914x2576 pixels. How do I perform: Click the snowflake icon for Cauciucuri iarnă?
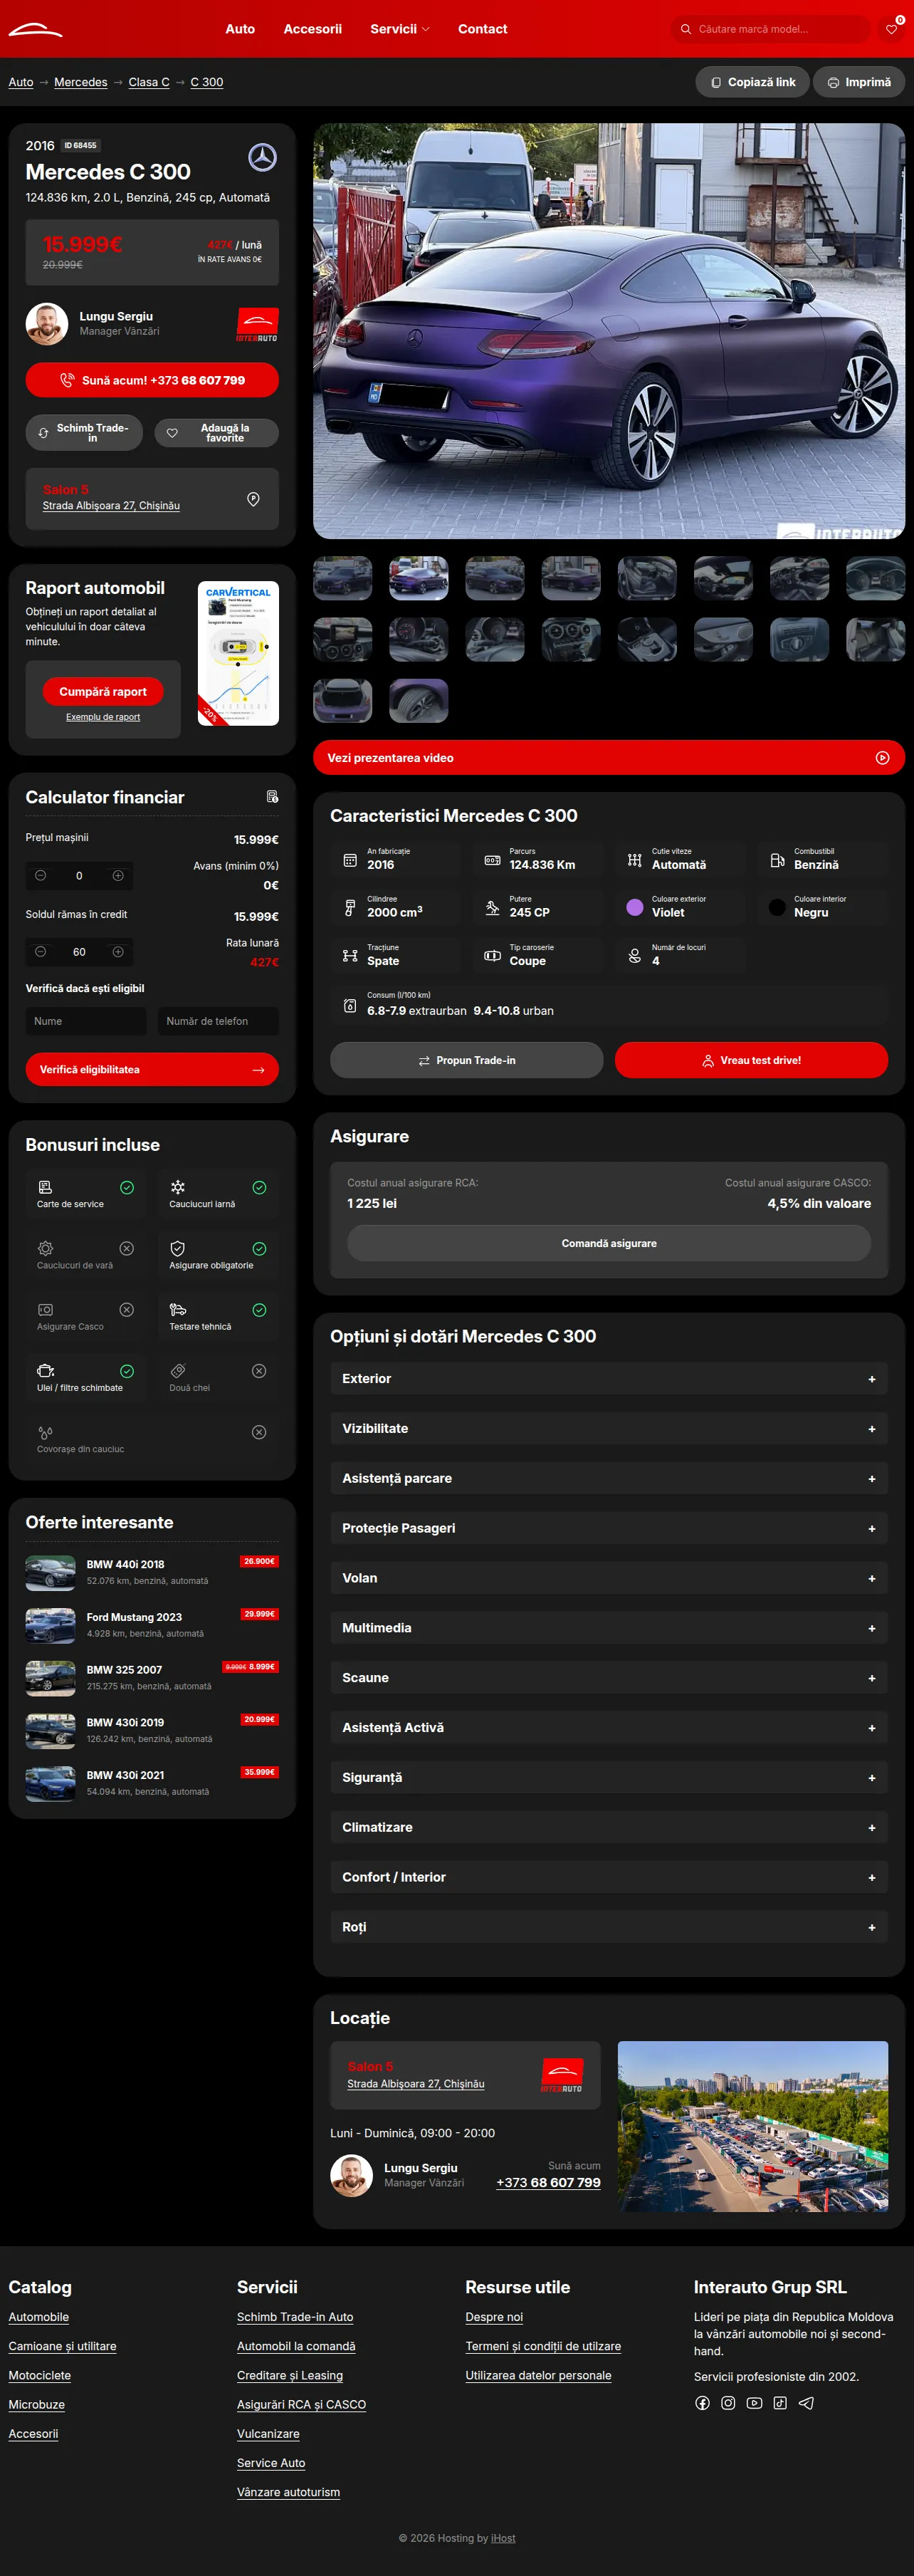(177, 1187)
